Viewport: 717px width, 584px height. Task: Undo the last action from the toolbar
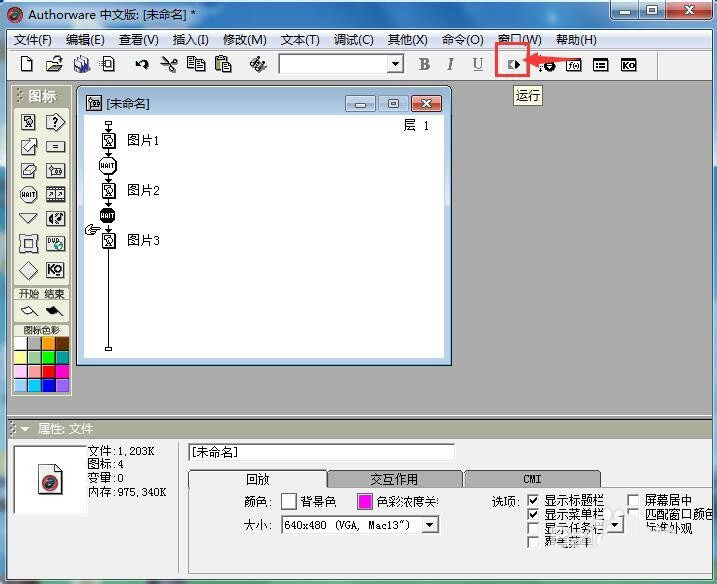tap(142, 64)
